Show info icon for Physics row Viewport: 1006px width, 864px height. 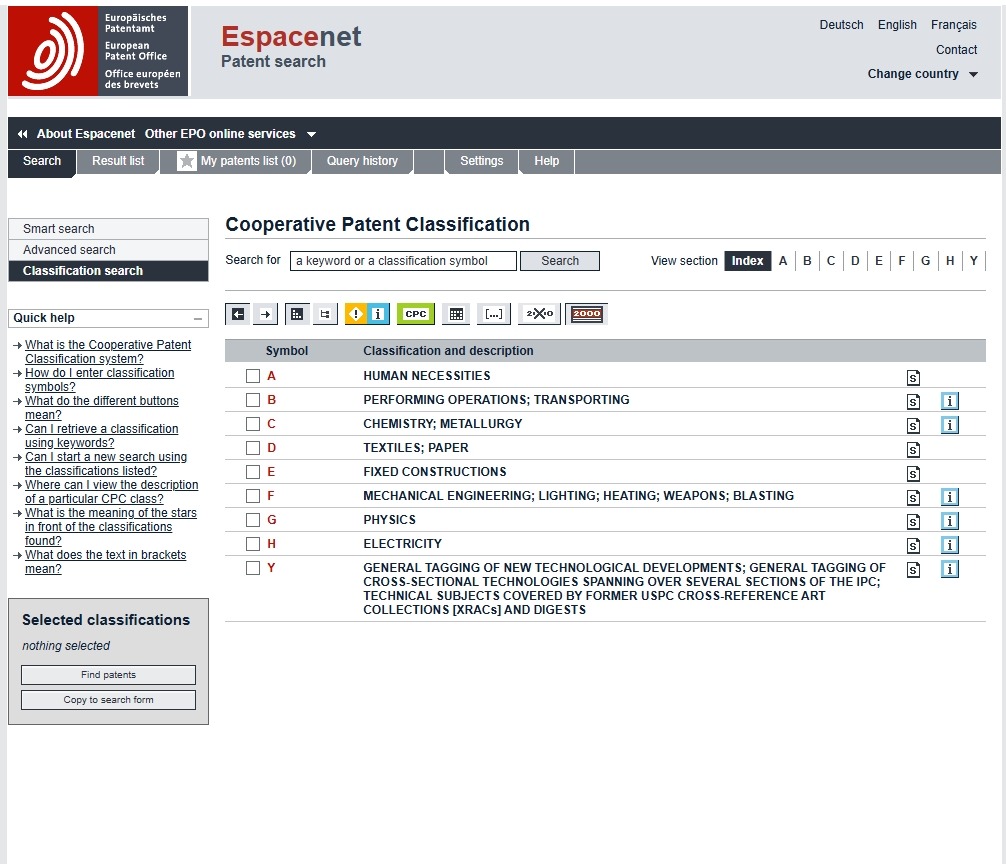coord(950,521)
